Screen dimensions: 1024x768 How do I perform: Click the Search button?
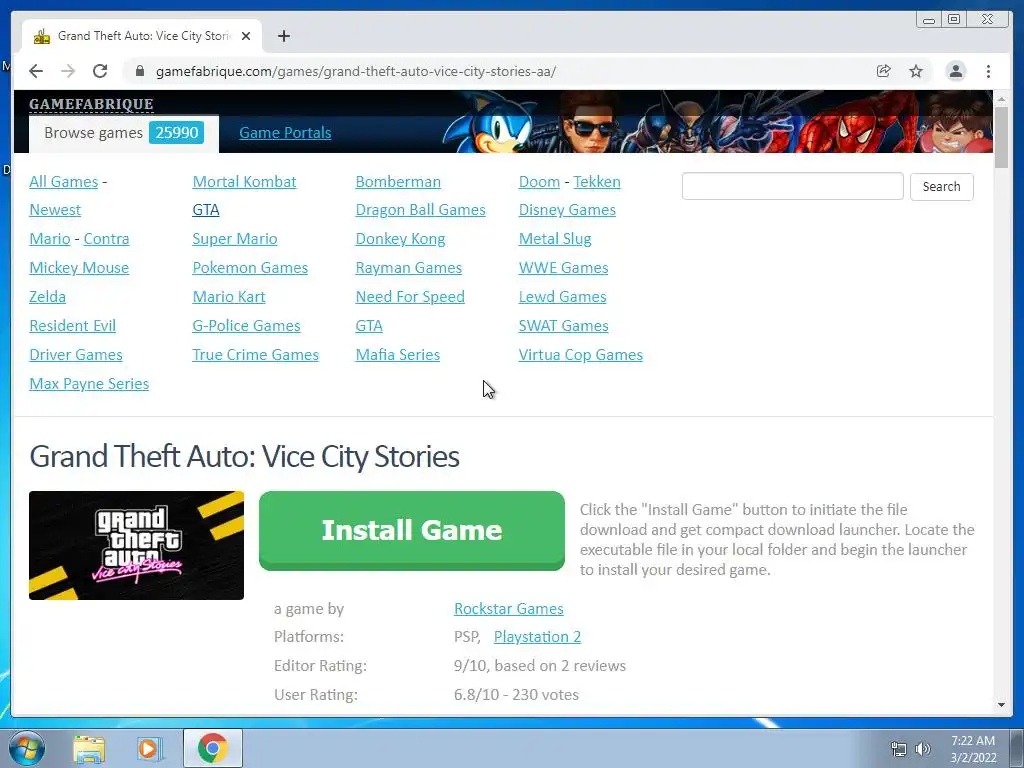[x=941, y=187]
